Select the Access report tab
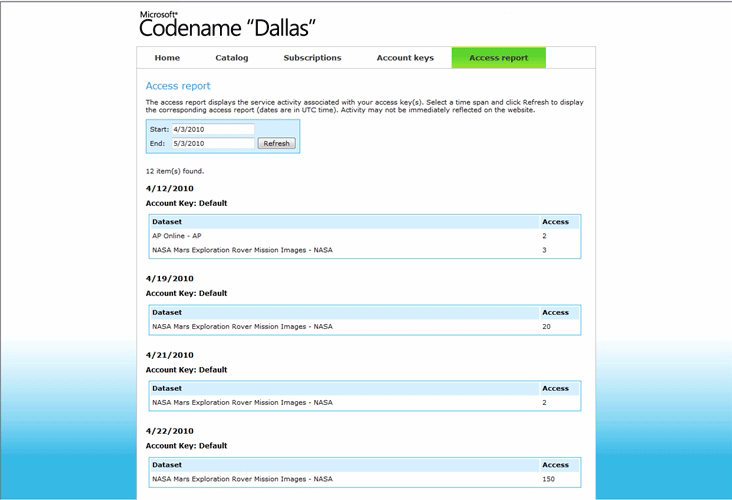The image size is (732, 500). pyautogui.click(x=499, y=58)
